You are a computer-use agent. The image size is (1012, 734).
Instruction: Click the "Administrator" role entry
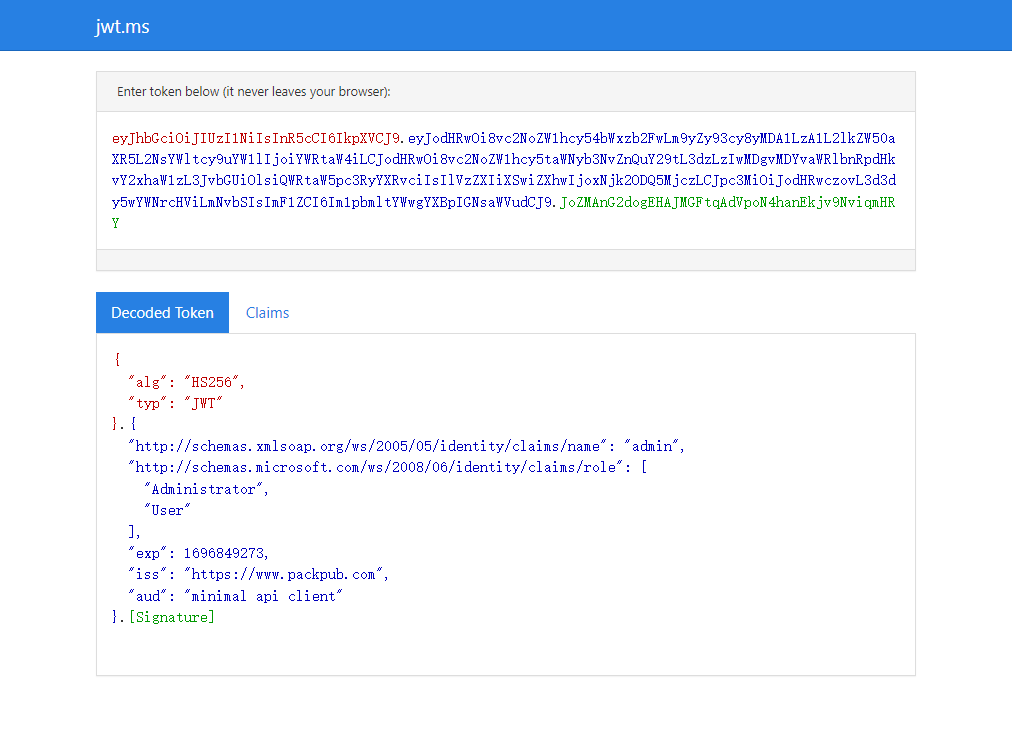click(x=205, y=489)
